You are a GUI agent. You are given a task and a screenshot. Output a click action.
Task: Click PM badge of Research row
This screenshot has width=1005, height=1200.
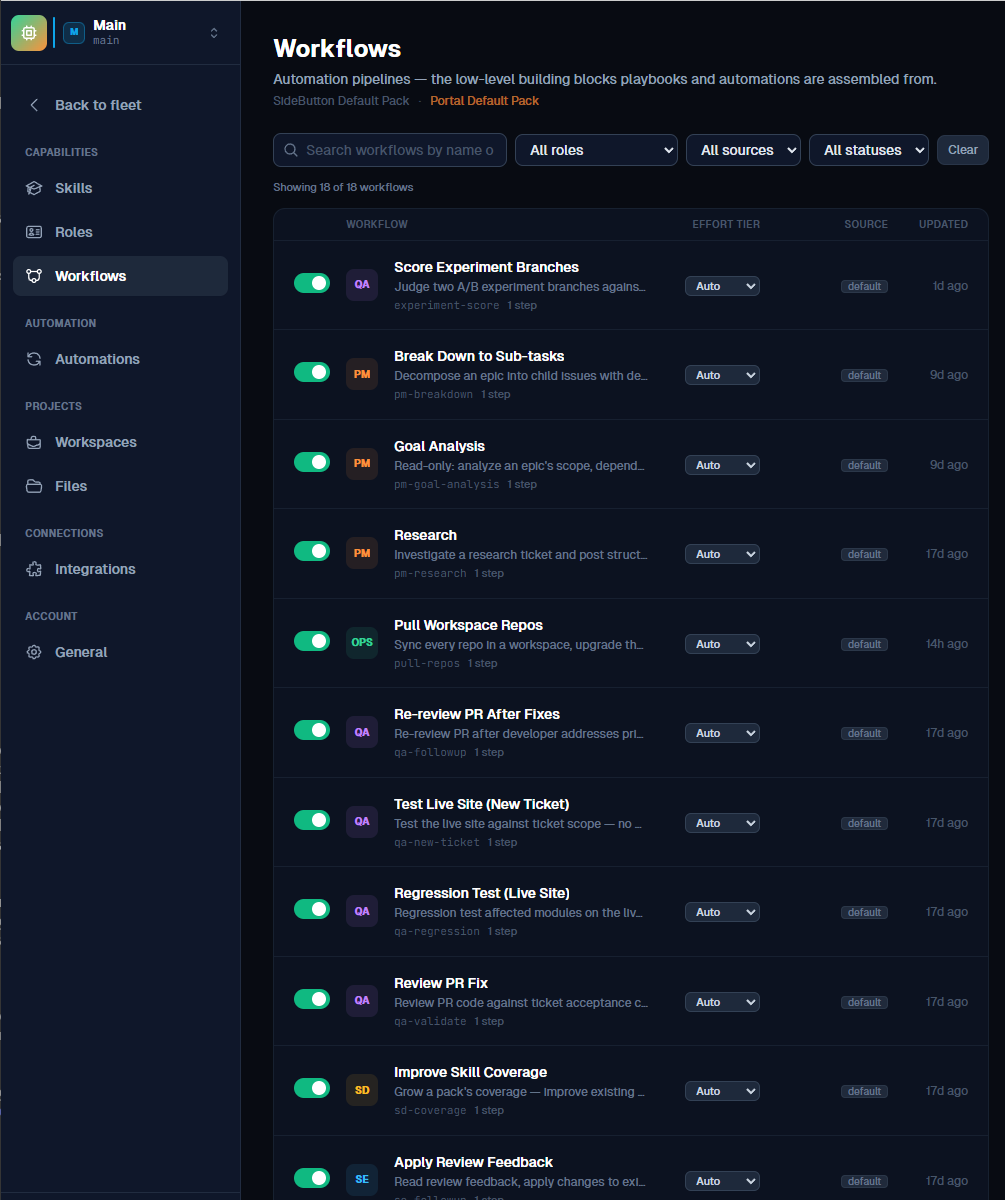[362, 553]
